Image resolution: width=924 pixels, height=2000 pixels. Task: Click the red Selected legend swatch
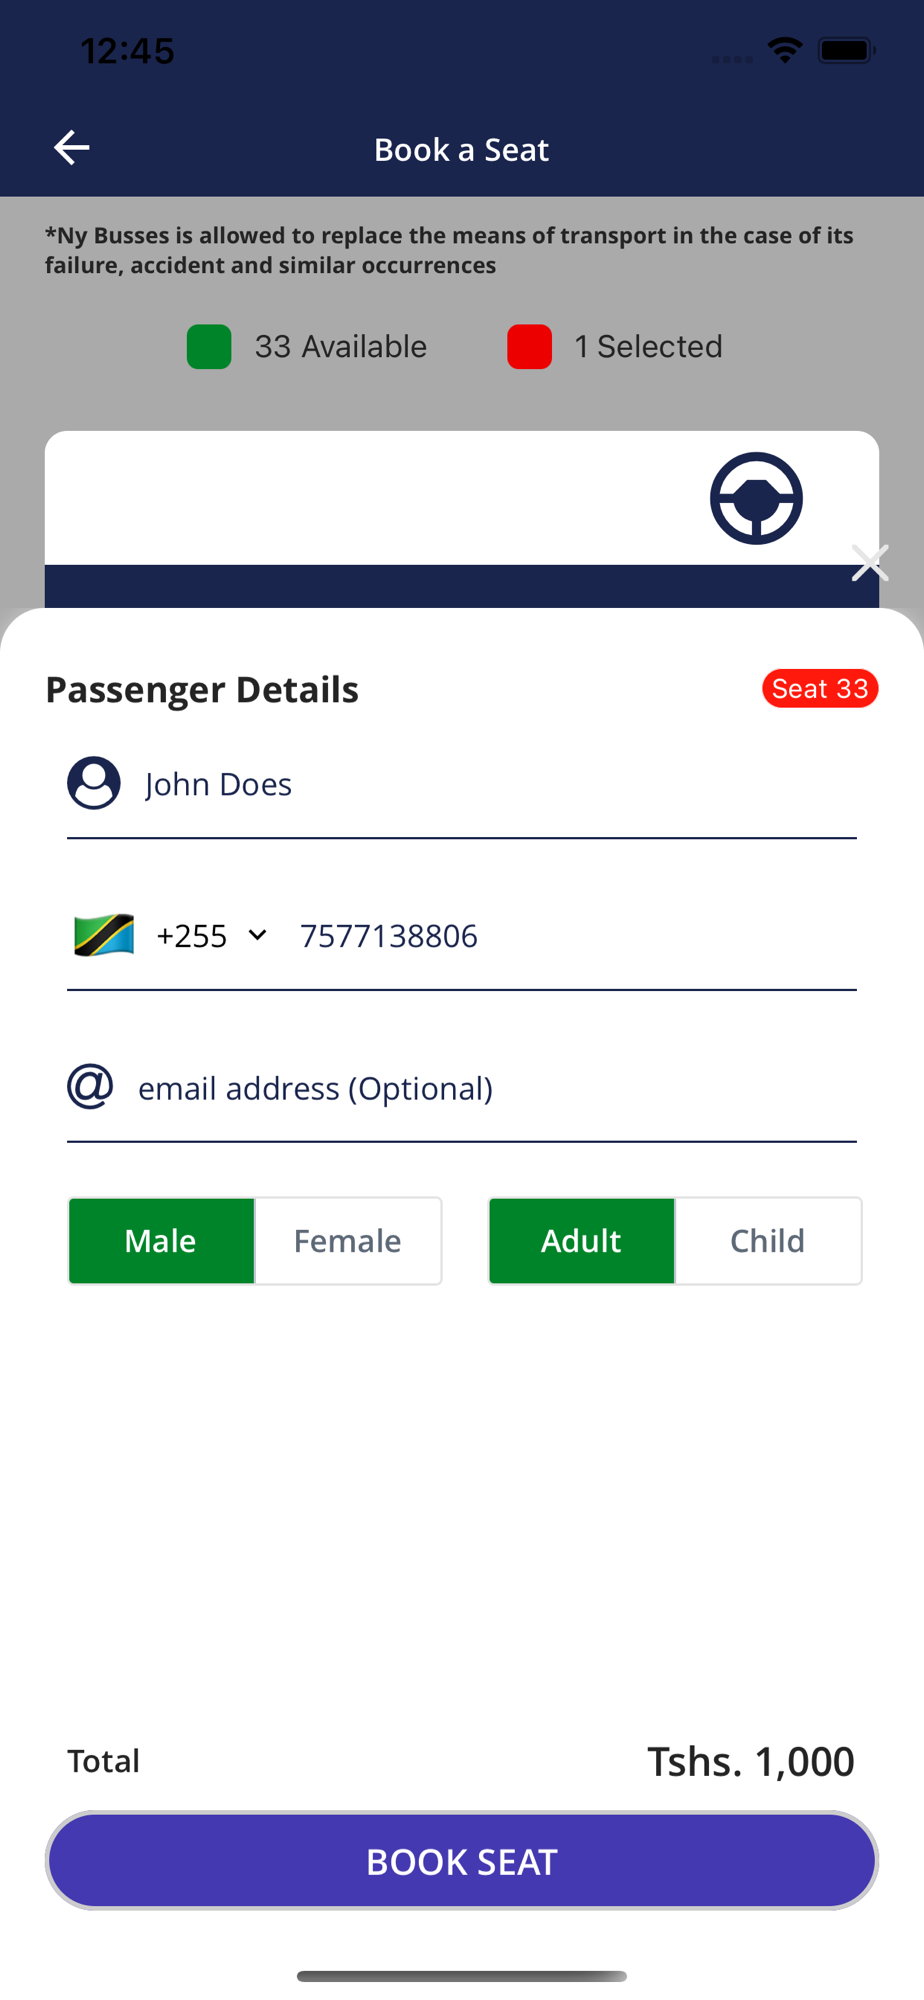tap(529, 347)
